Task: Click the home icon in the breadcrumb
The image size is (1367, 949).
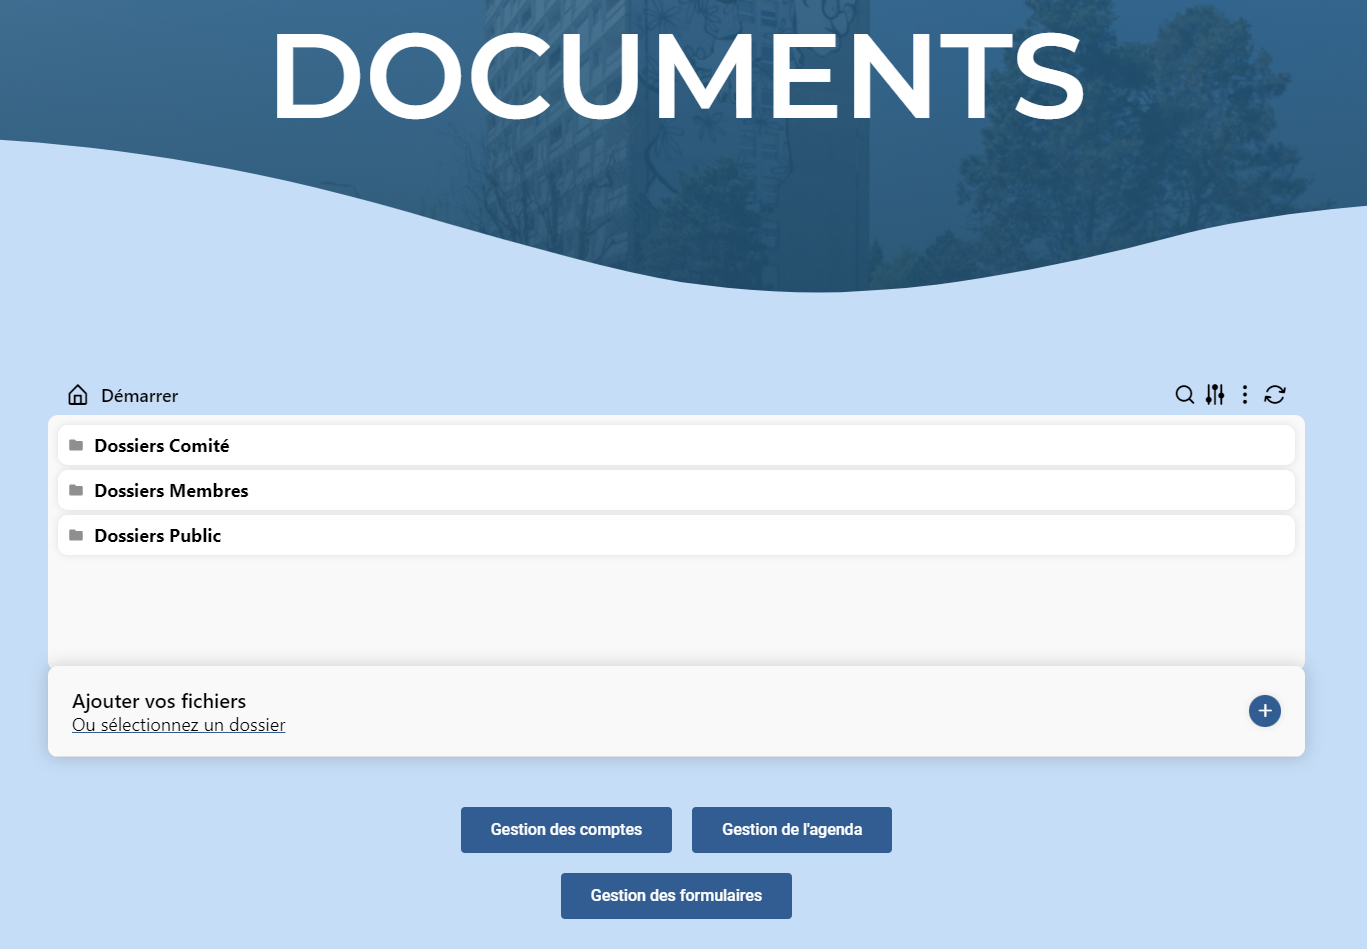Action: pos(78,395)
